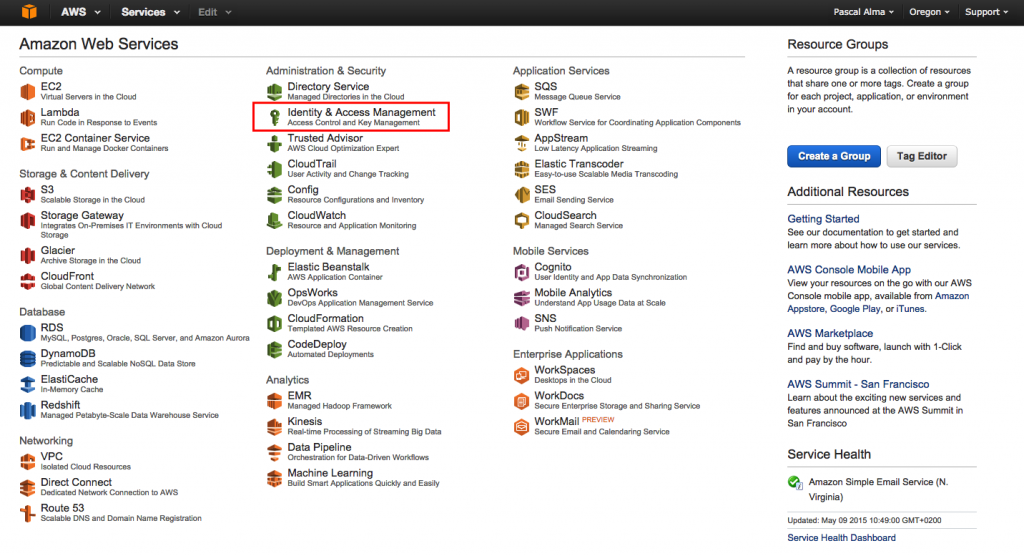Viewport: 1024px width, 556px height.
Task: Open the SNS service icon
Action: pos(521,324)
